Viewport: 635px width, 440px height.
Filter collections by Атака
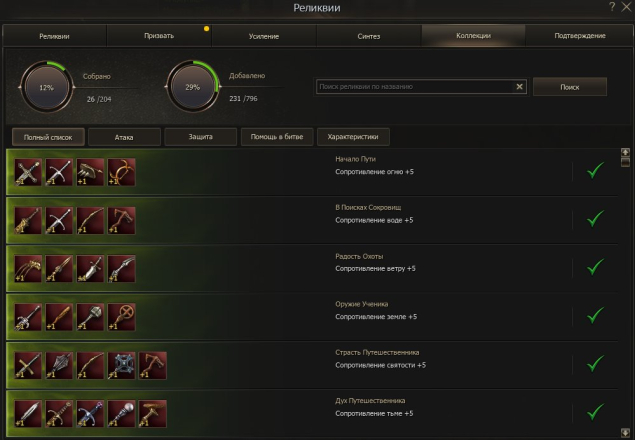[124, 137]
